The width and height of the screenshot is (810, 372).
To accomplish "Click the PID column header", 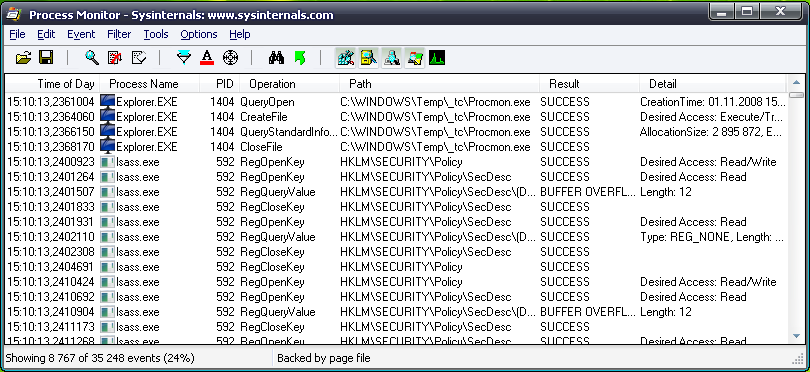I will [220, 84].
